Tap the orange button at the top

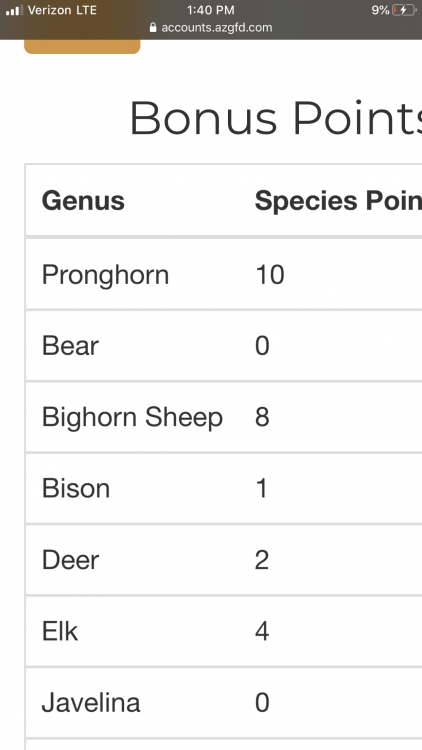(82, 46)
